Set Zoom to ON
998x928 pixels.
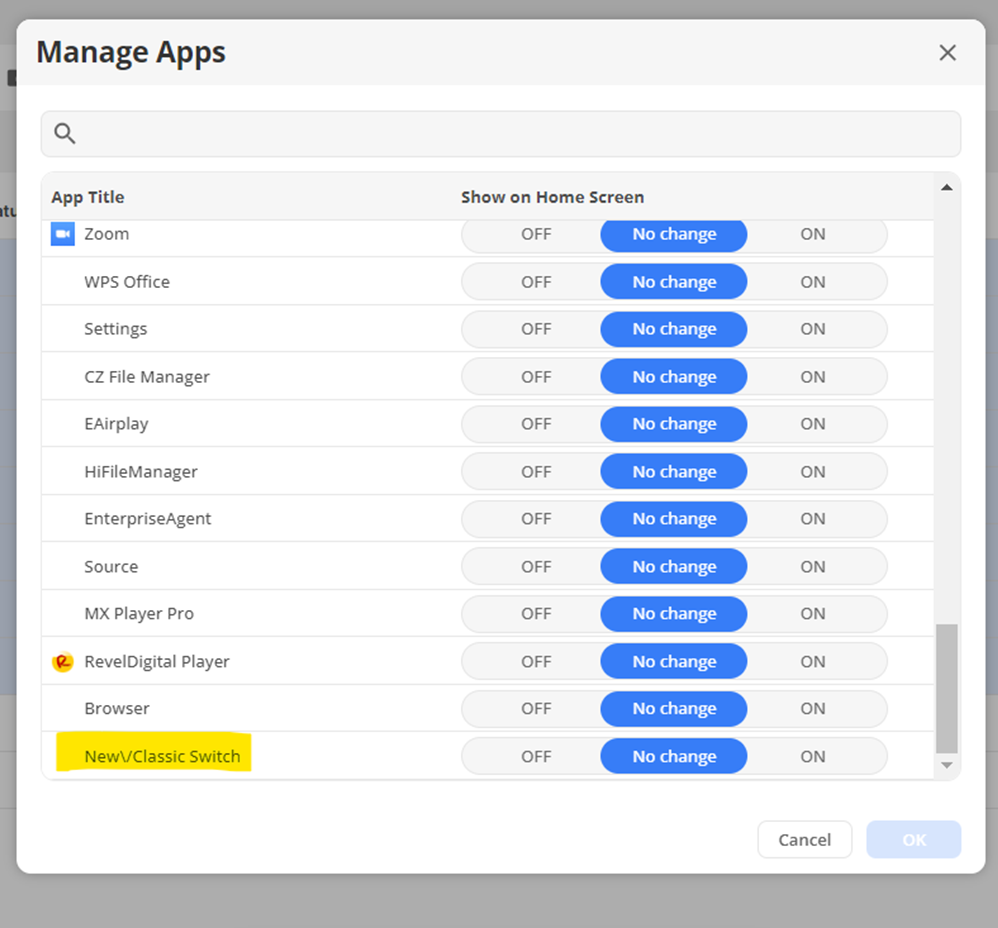813,234
